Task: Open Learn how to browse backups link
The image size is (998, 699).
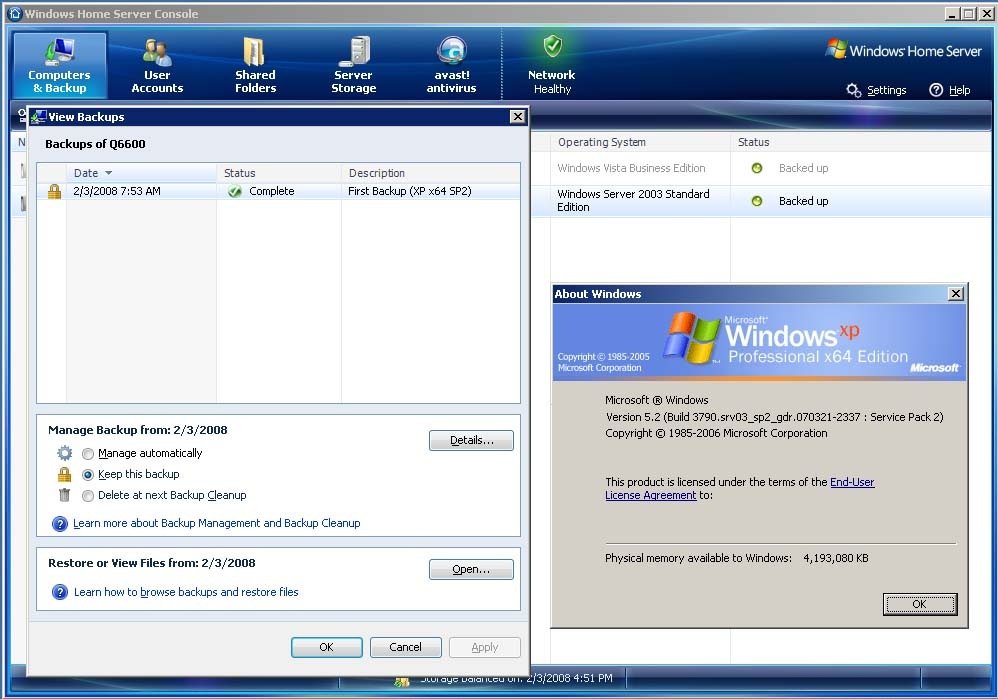Action: pyautogui.click(x=186, y=592)
